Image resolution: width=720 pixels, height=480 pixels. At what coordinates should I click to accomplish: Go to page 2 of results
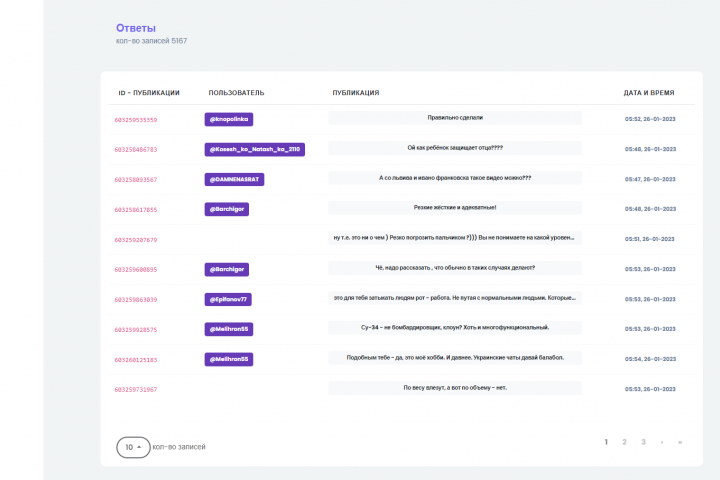(x=624, y=441)
